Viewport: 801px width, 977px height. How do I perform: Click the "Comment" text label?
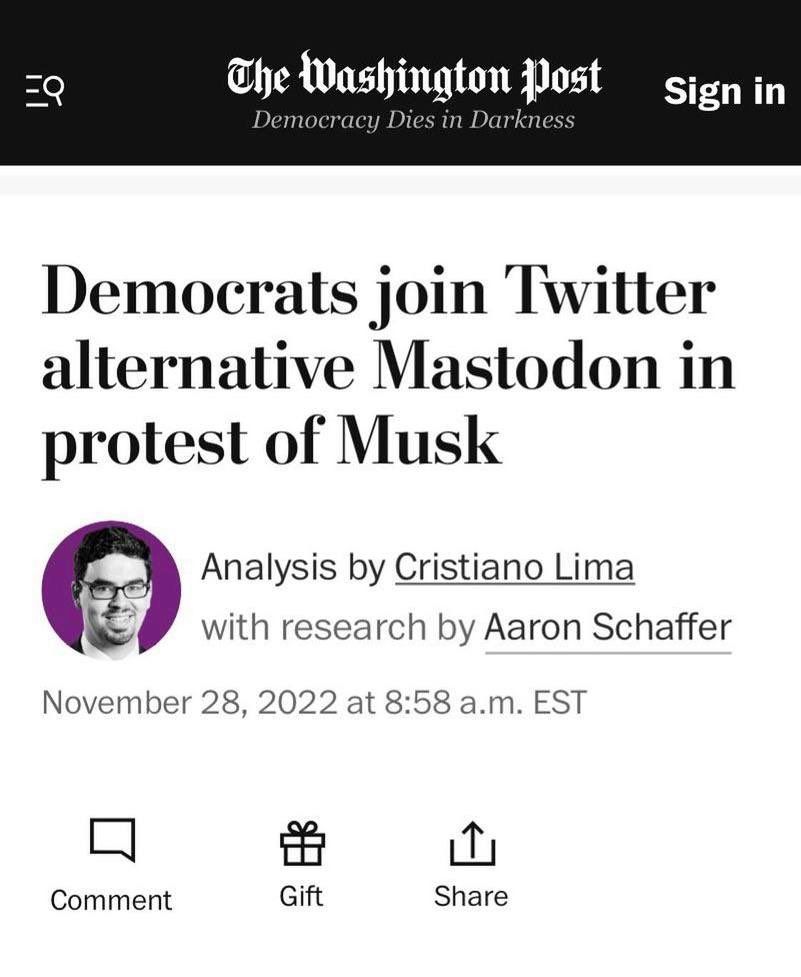click(x=111, y=900)
